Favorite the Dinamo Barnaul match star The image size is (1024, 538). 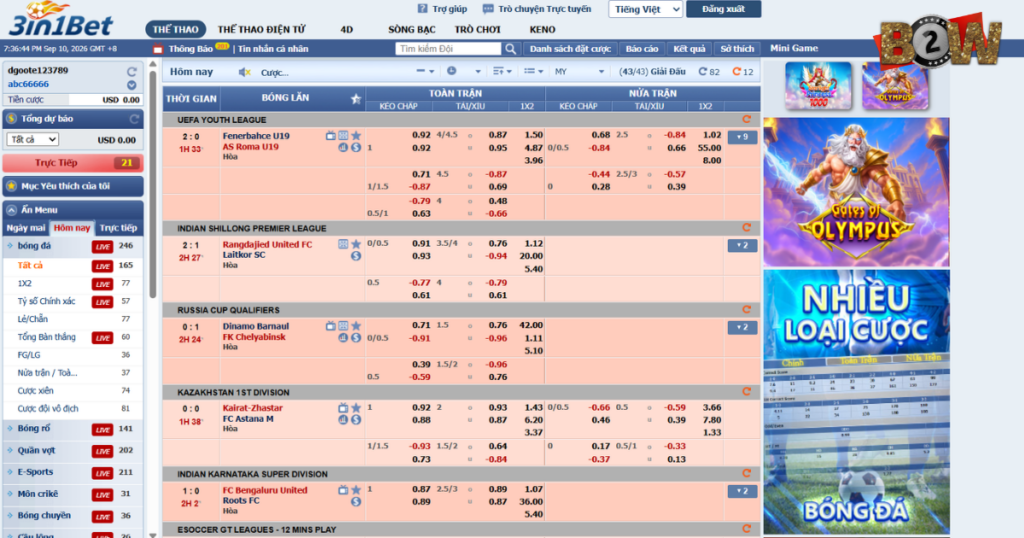pyautogui.click(x=356, y=326)
